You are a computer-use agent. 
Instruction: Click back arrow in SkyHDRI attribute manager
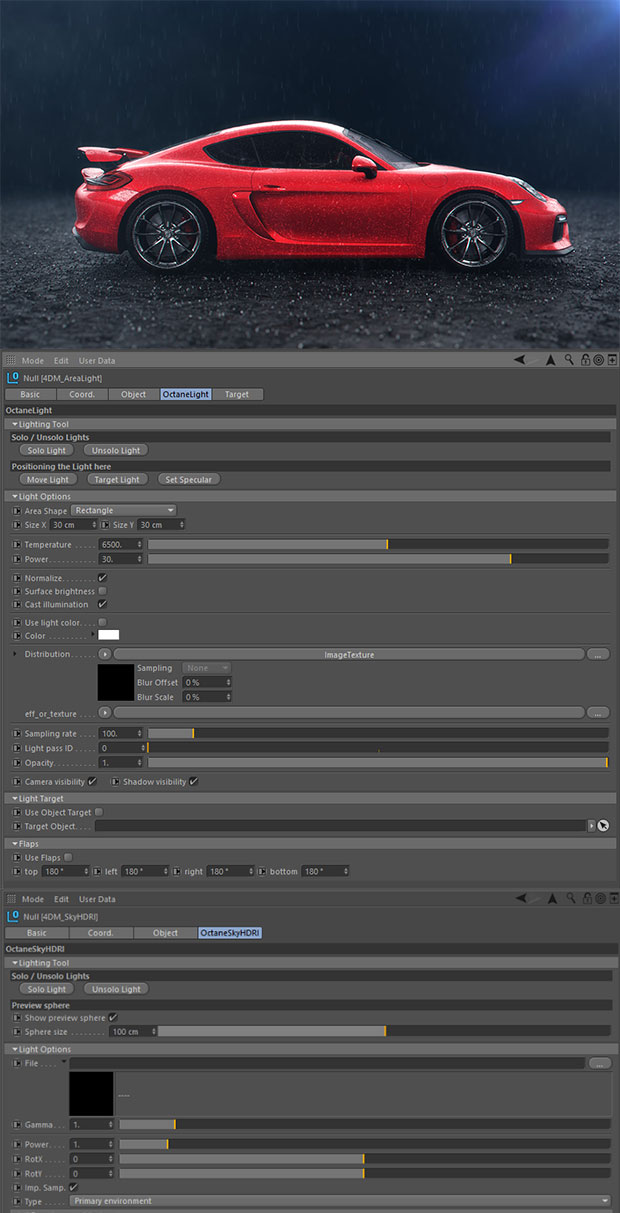(x=520, y=898)
